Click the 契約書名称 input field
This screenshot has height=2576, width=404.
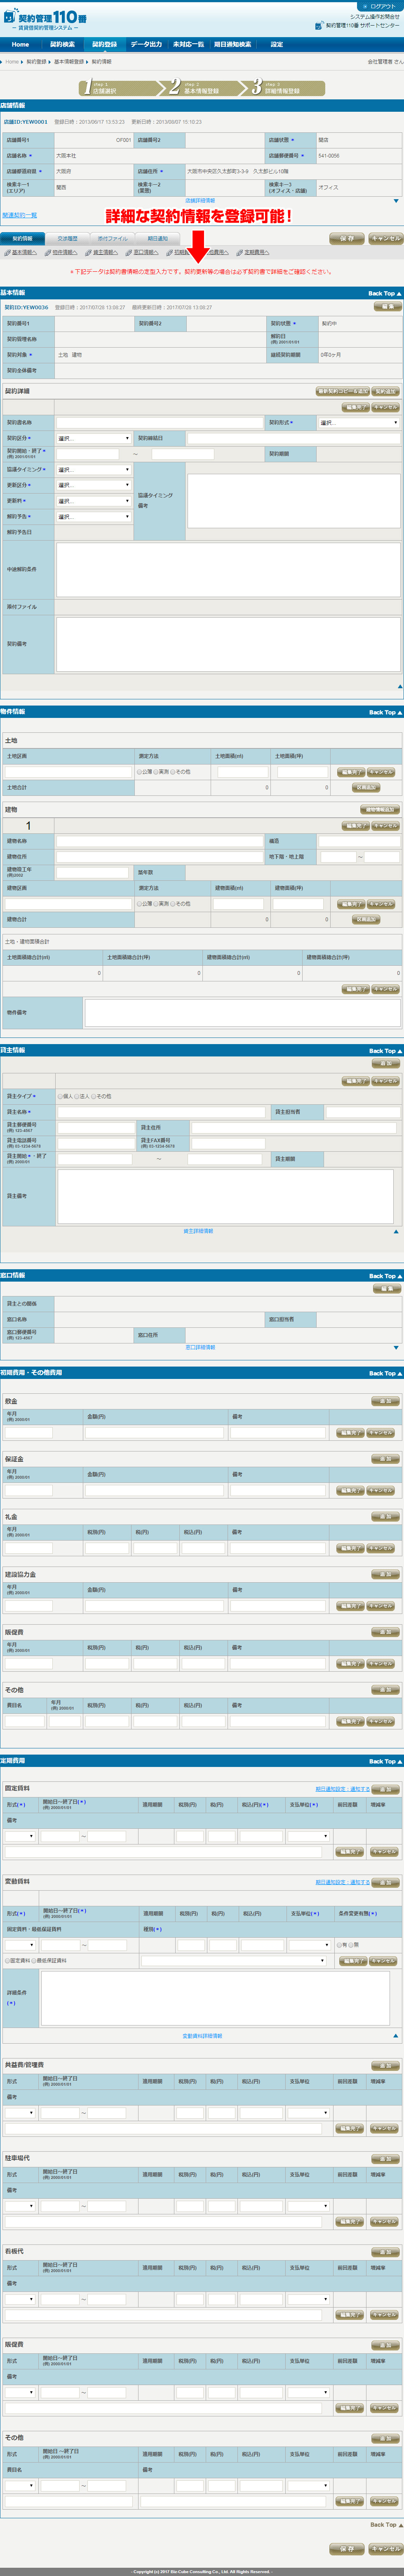click(x=160, y=423)
